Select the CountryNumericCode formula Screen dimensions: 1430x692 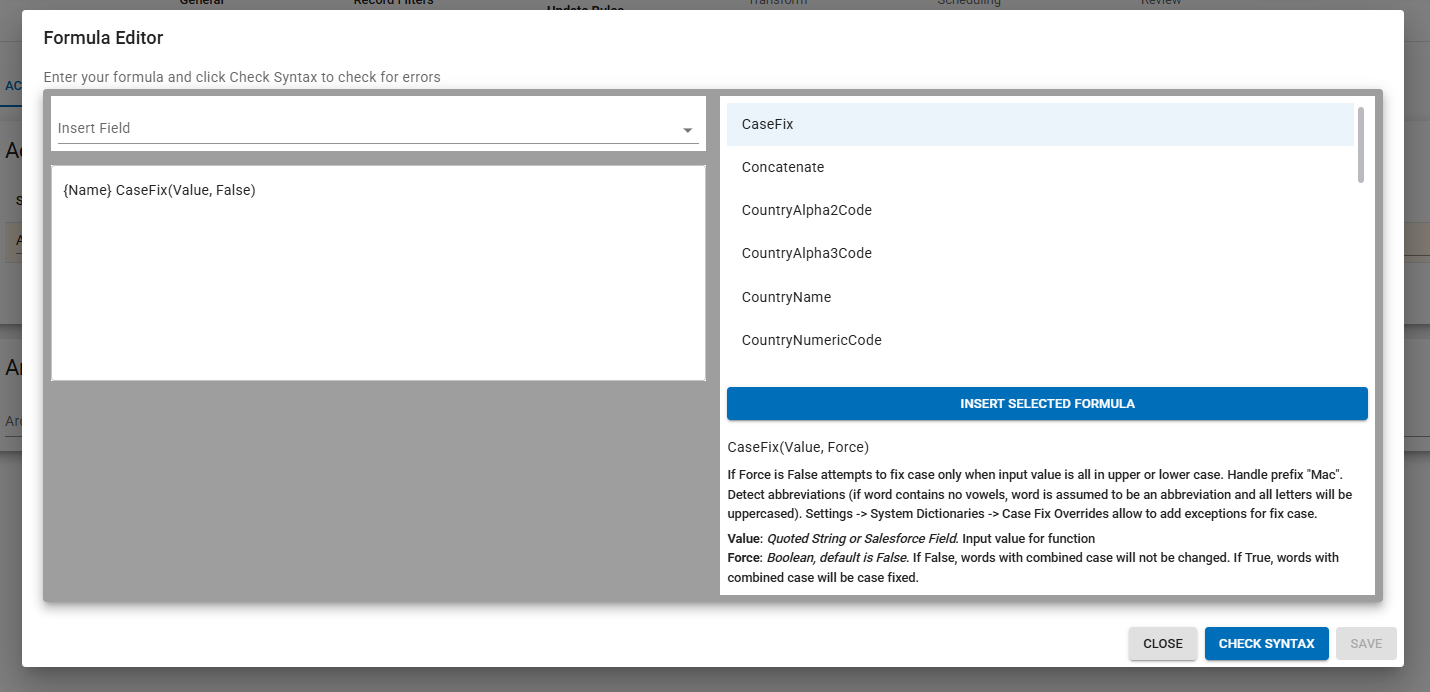1040,340
